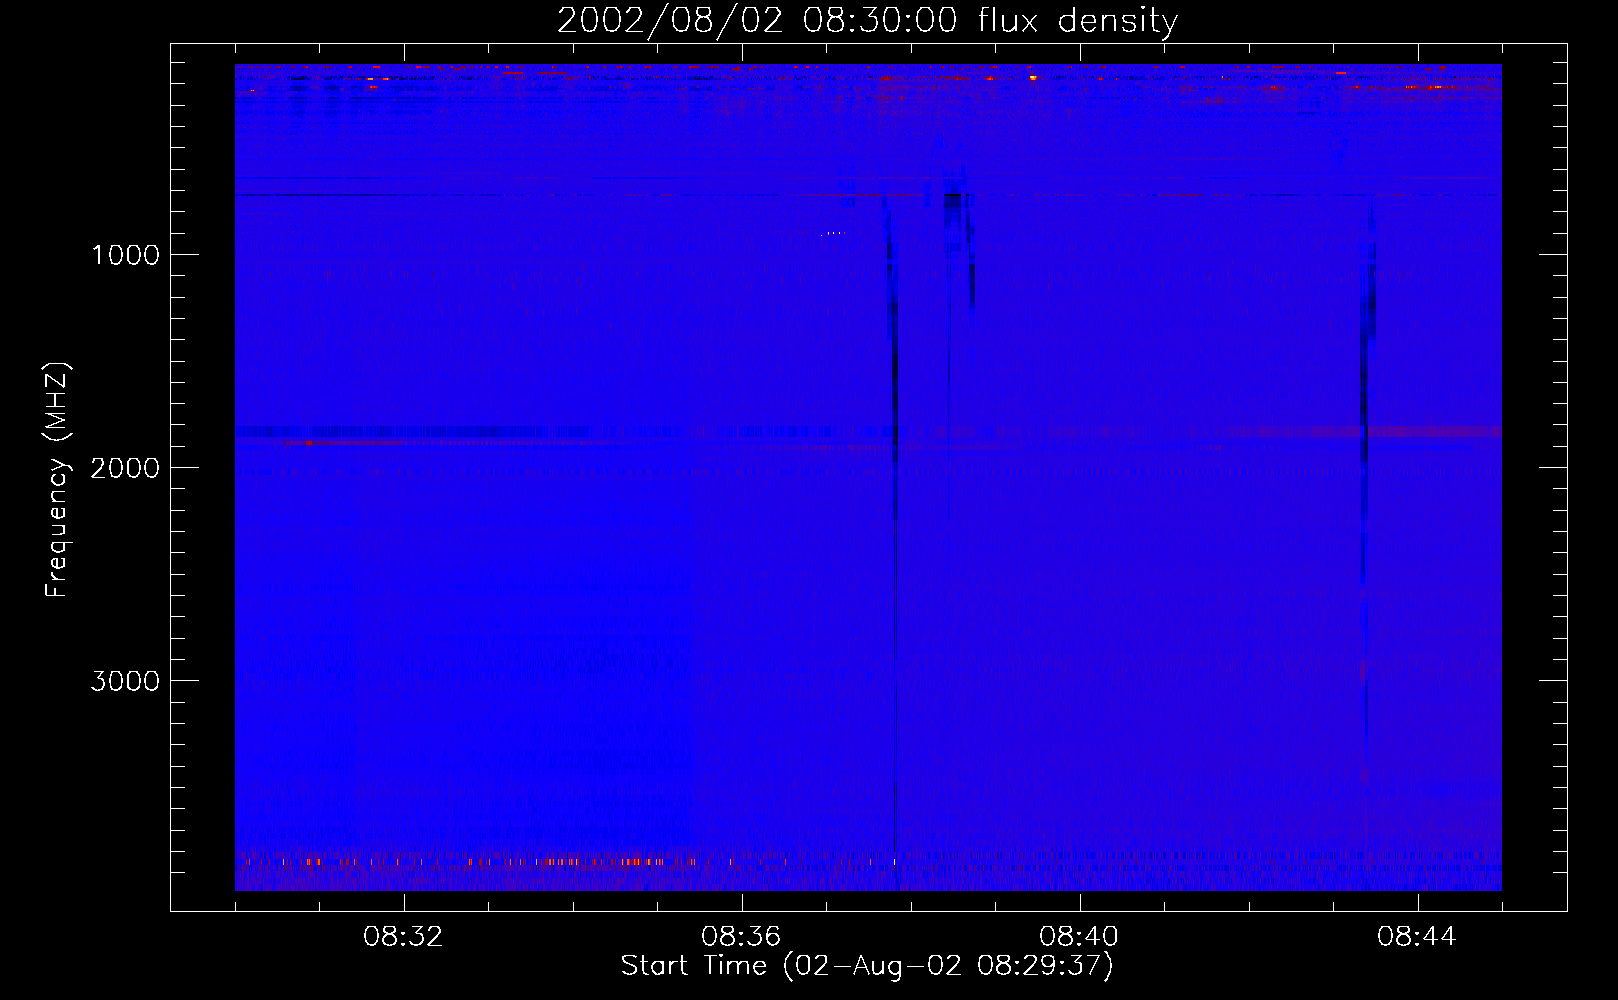This screenshot has width=1618, height=1000.
Task: Click the 08:36 time tick label
Action: pyautogui.click(x=741, y=937)
